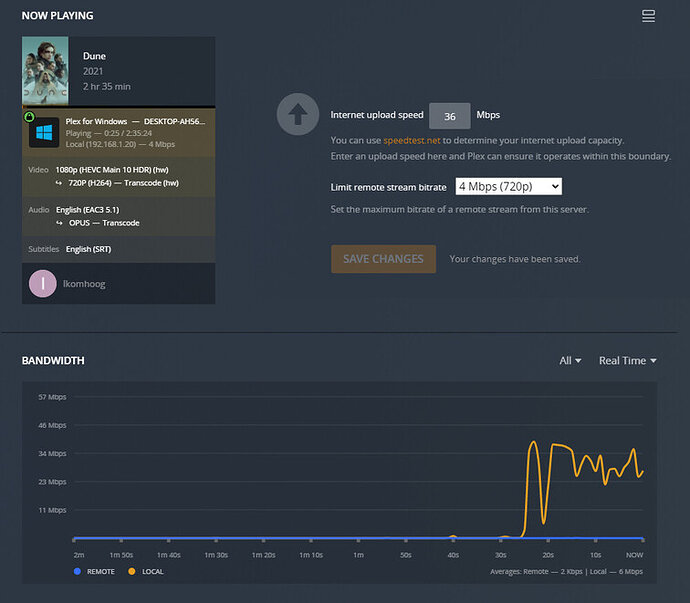Viewport: 690px width, 603px height.
Task: Click the 10s marker on time axis
Action: 595,555
